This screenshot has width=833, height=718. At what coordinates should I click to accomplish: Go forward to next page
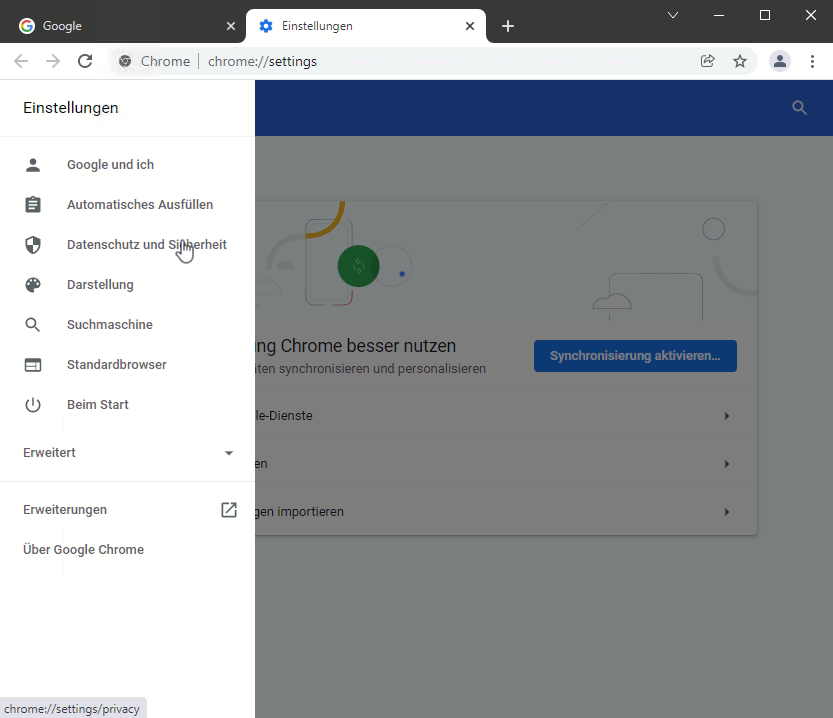click(x=53, y=61)
